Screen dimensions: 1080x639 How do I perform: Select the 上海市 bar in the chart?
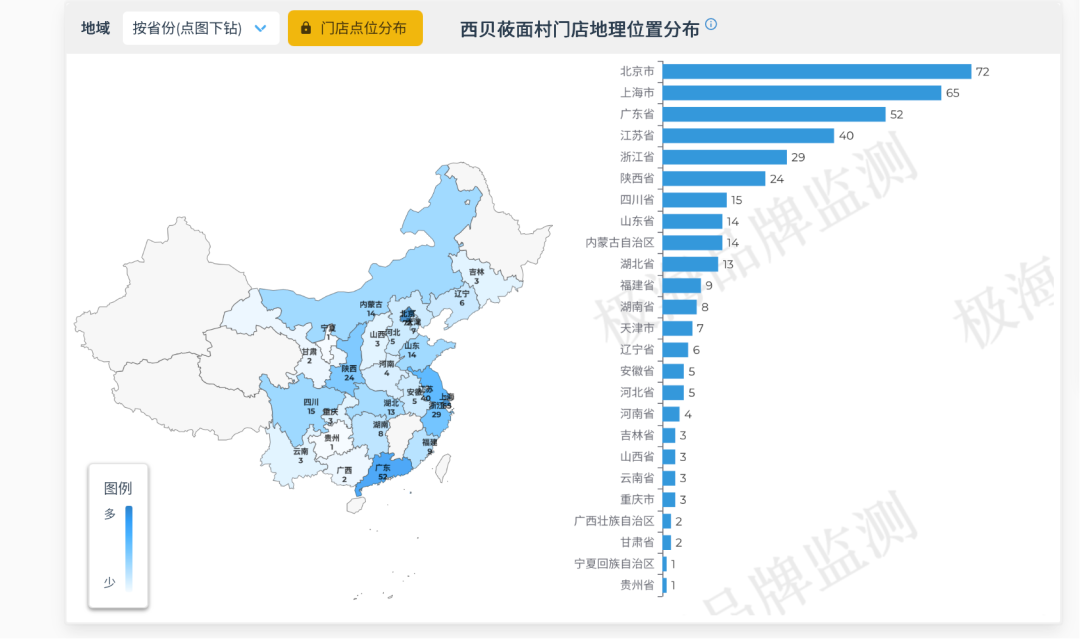(x=802, y=93)
